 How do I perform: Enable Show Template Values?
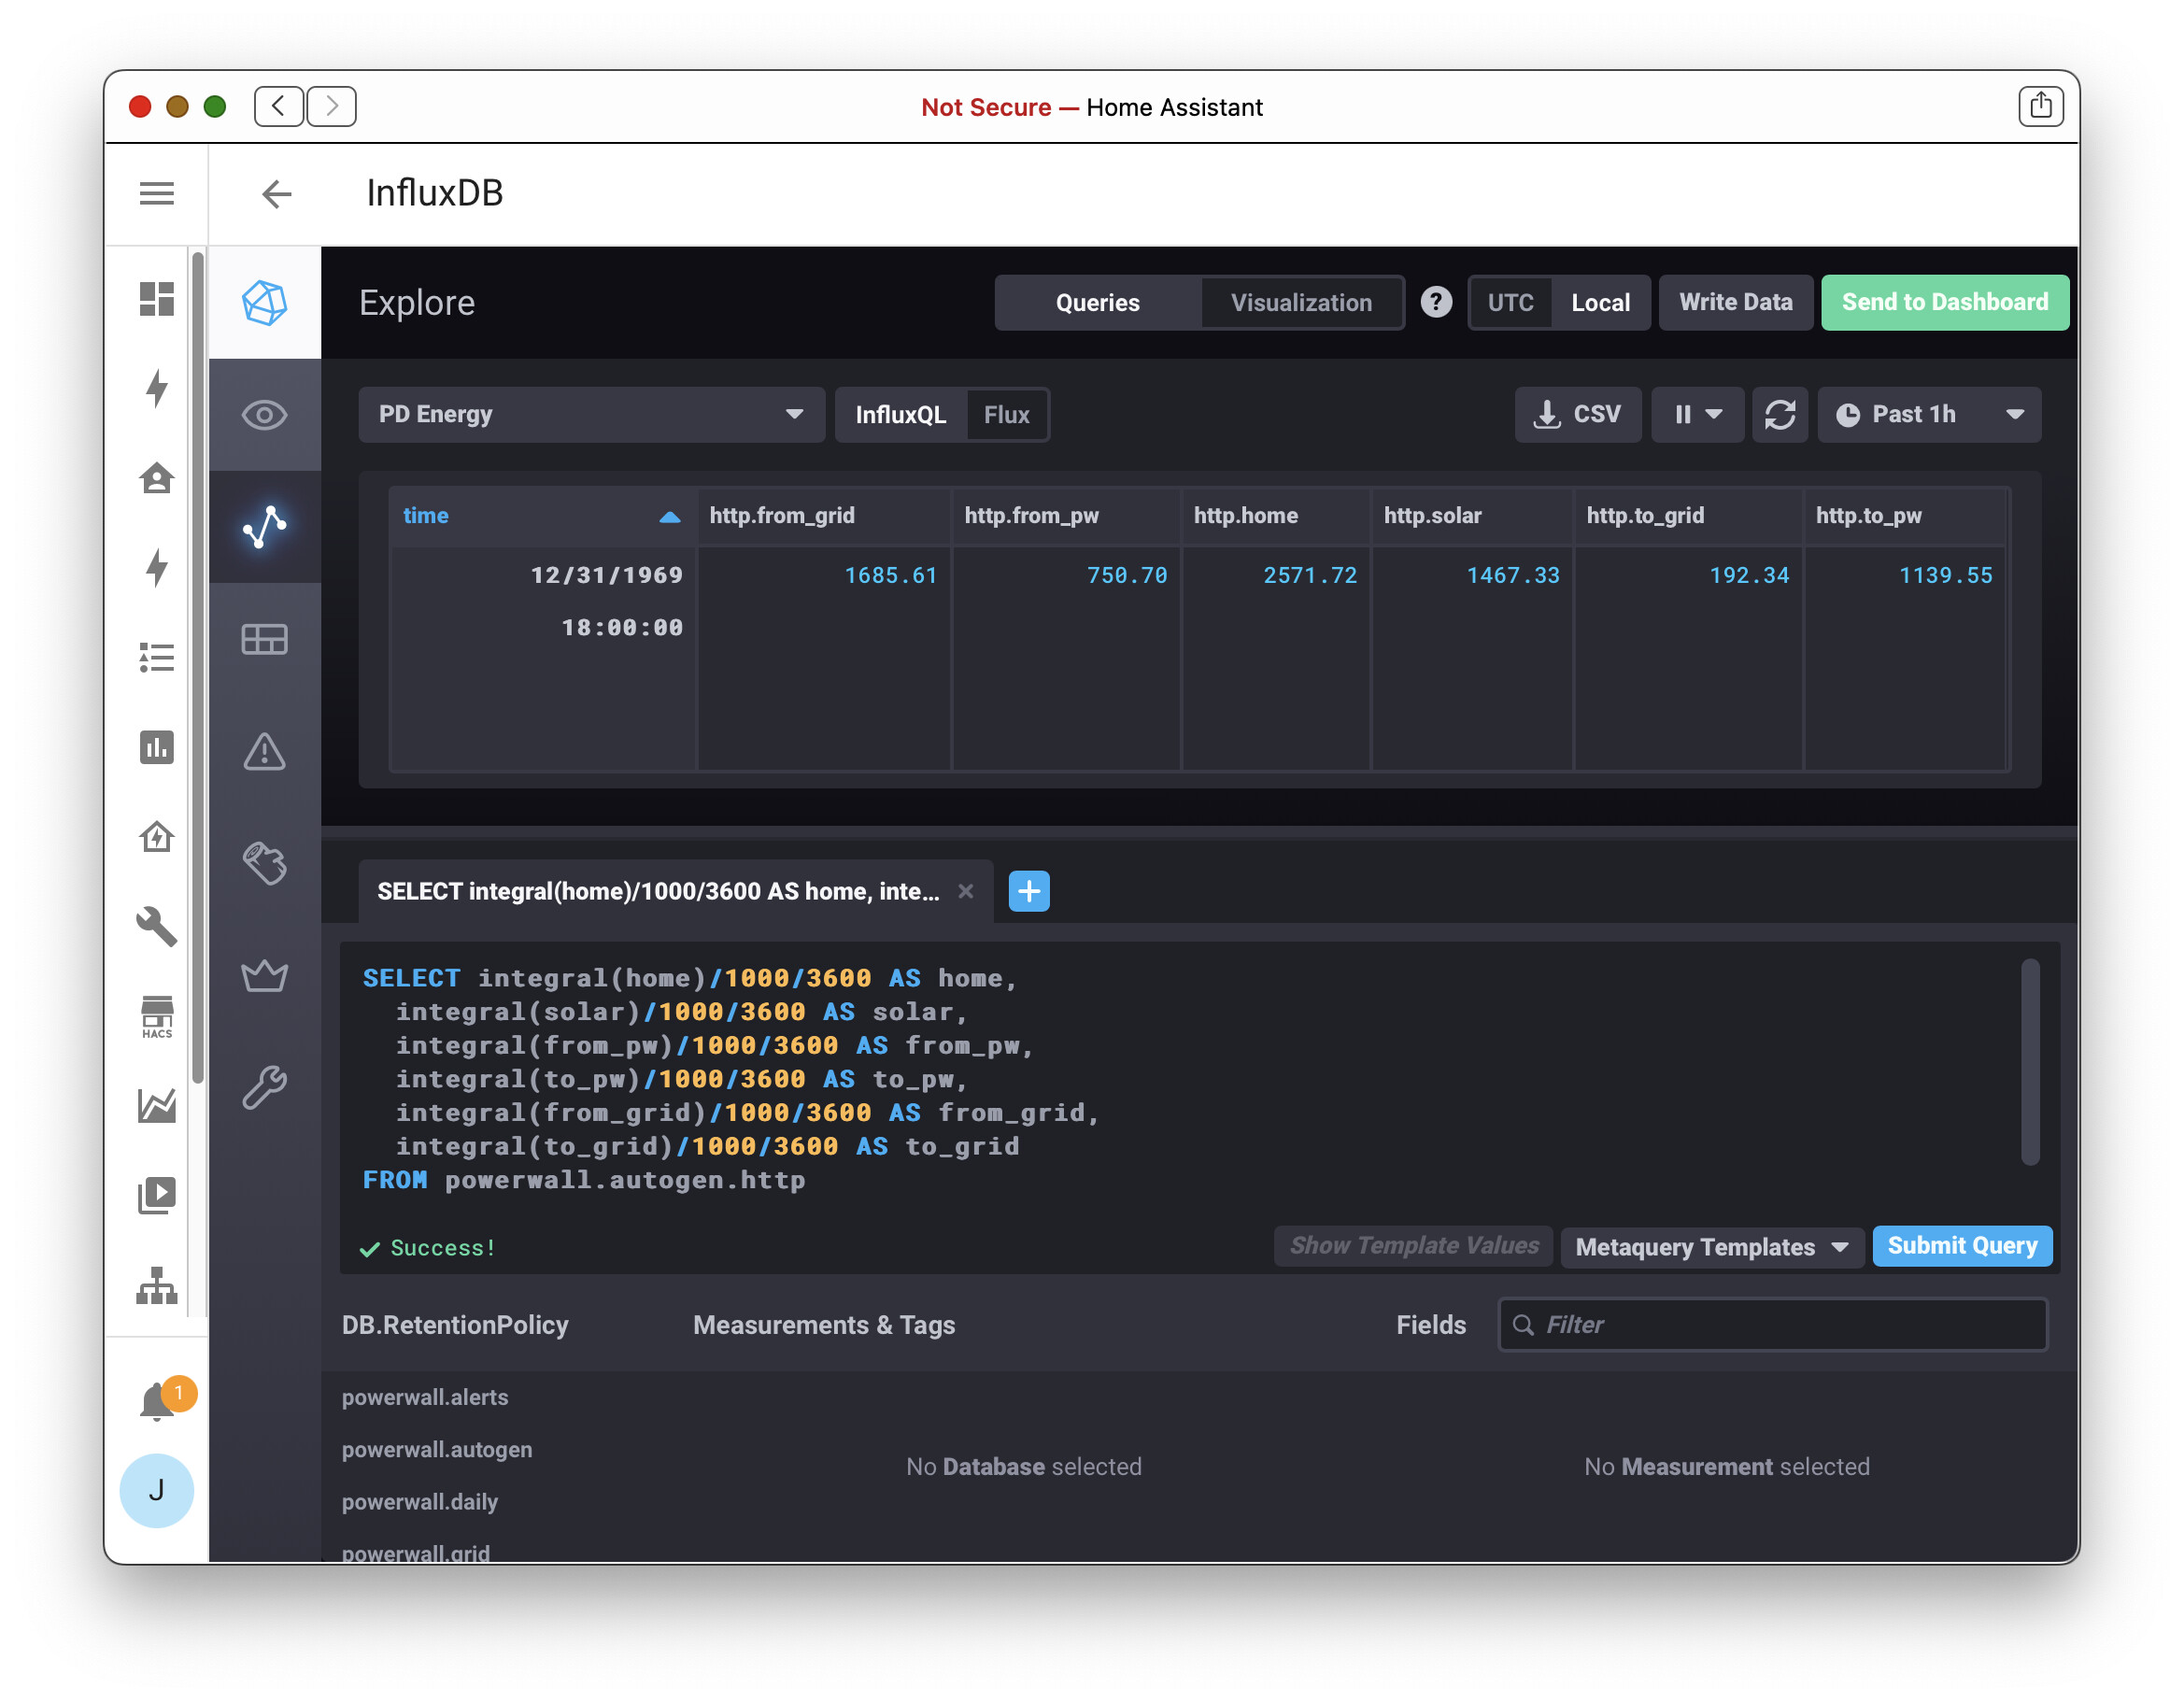tap(1413, 1246)
